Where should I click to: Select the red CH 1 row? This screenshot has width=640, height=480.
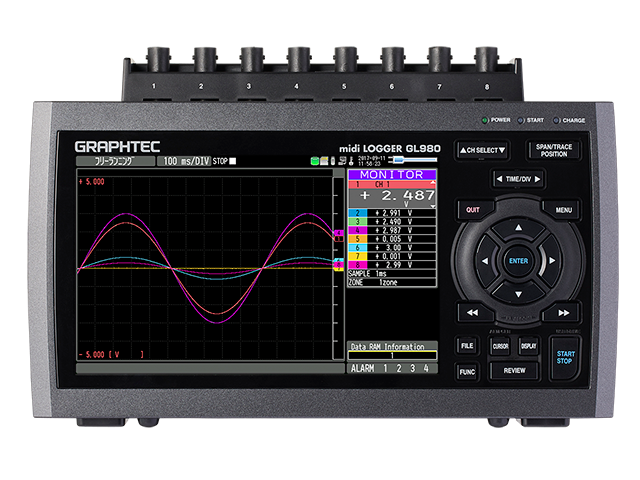tap(391, 184)
